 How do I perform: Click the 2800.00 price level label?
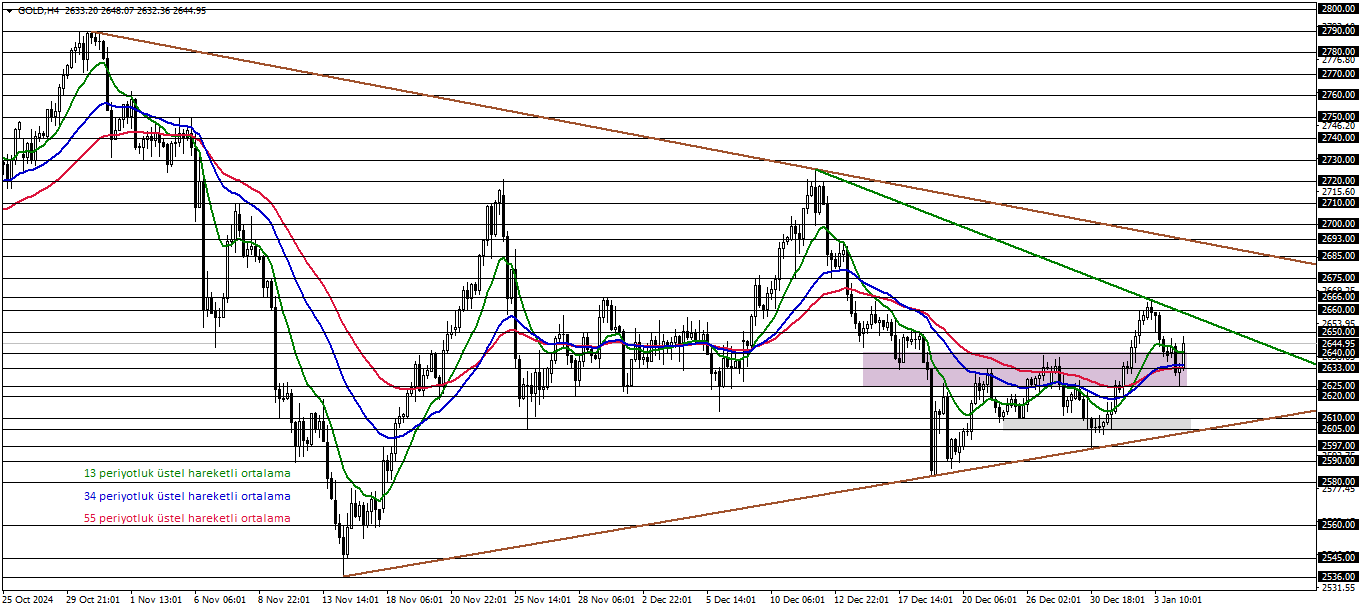[x=1338, y=8]
